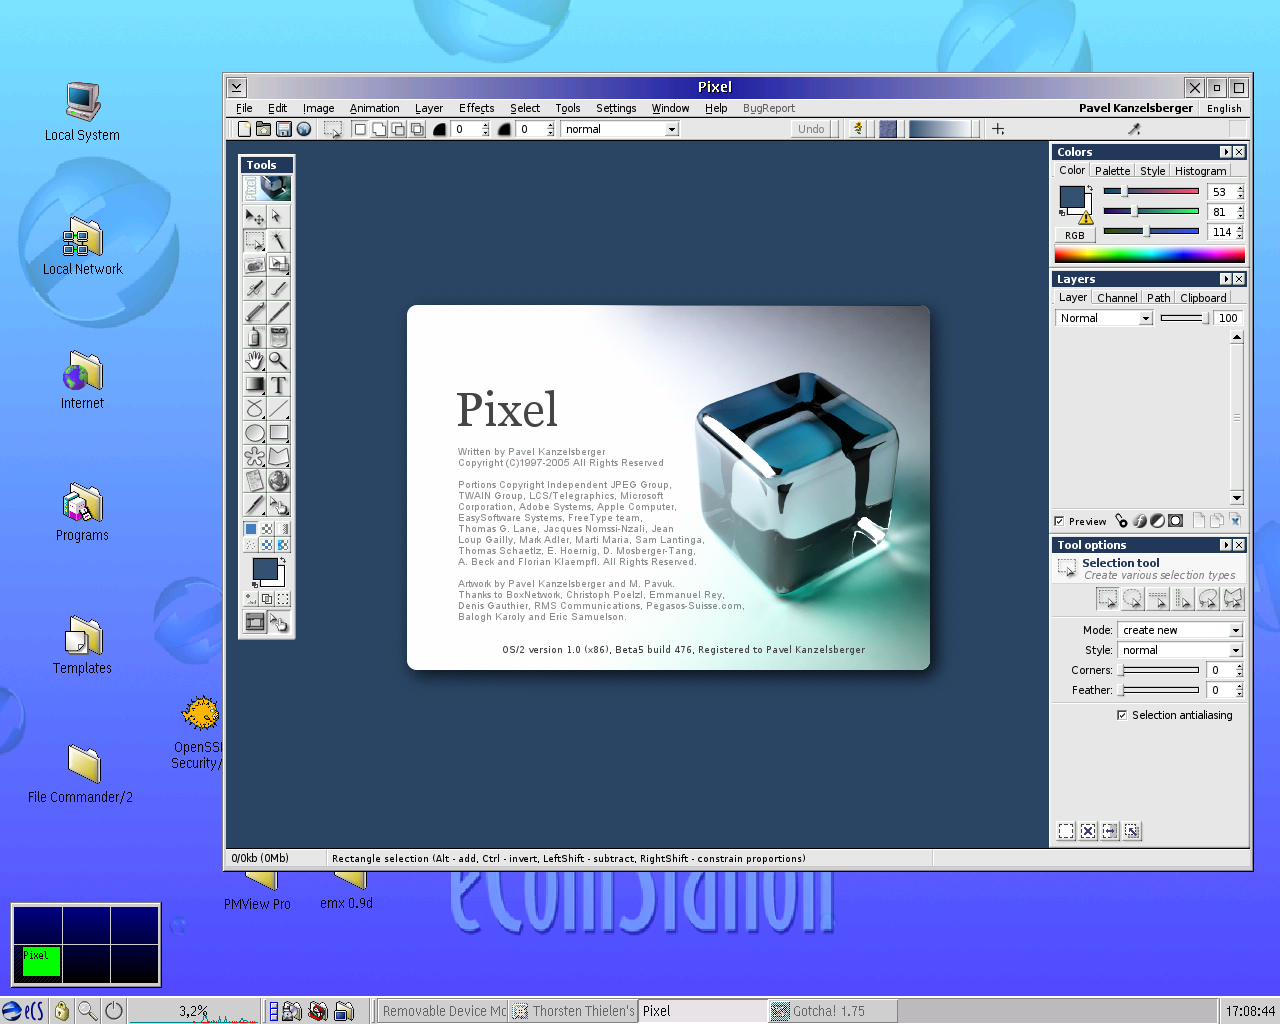Expand the Style dropdown in Tool options

1180,650
